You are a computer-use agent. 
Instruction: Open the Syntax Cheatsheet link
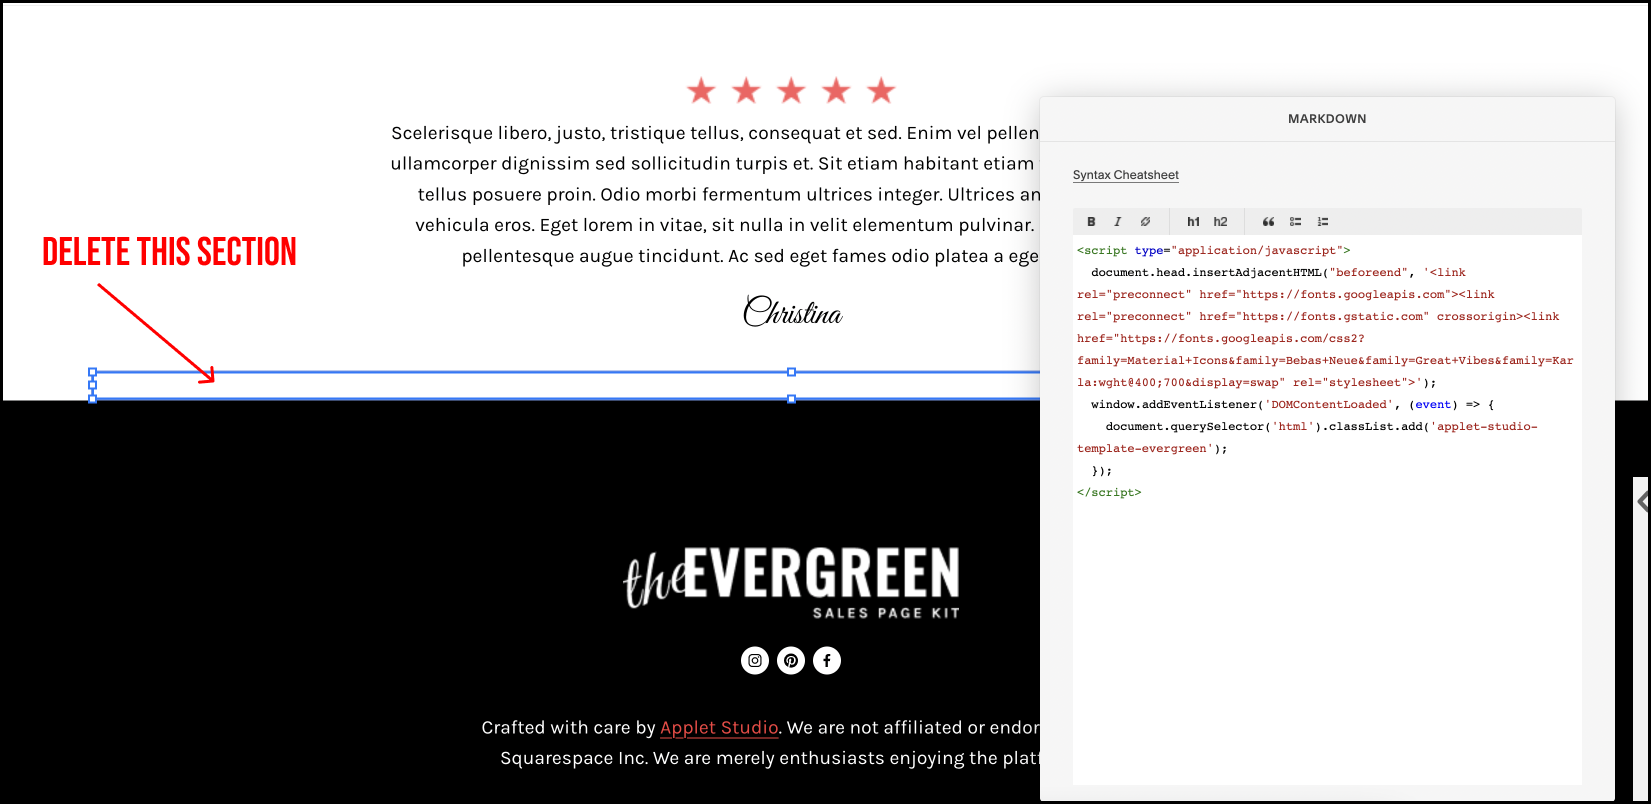click(1126, 175)
